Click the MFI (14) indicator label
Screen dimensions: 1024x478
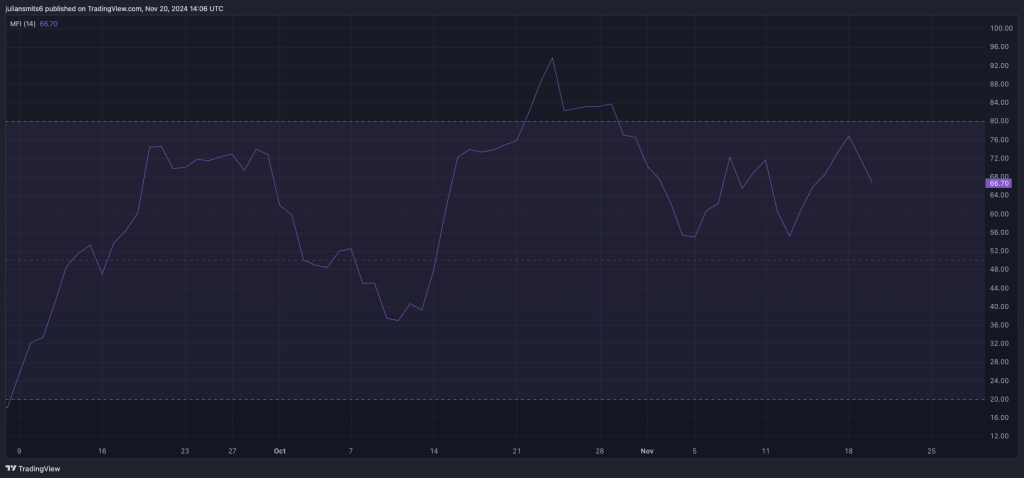coord(23,24)
